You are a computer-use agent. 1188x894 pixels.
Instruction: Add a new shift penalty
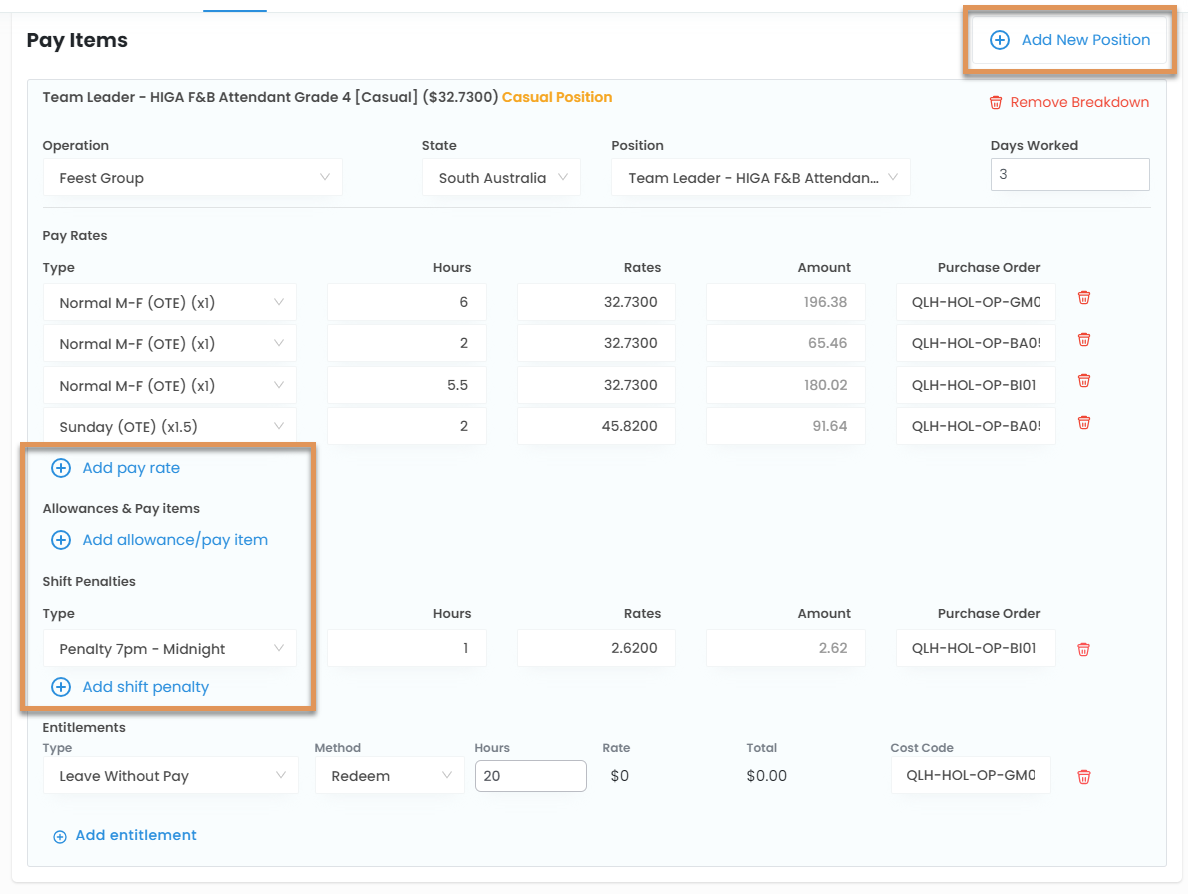point(145,687)
